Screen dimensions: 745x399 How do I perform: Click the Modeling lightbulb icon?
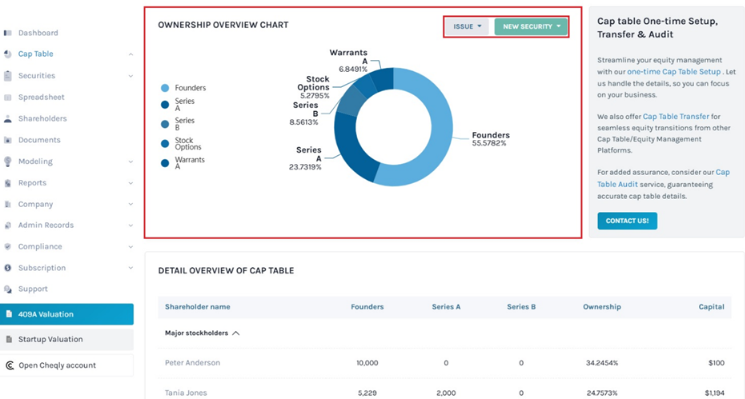pyautogui.click(x=8, y=162)
